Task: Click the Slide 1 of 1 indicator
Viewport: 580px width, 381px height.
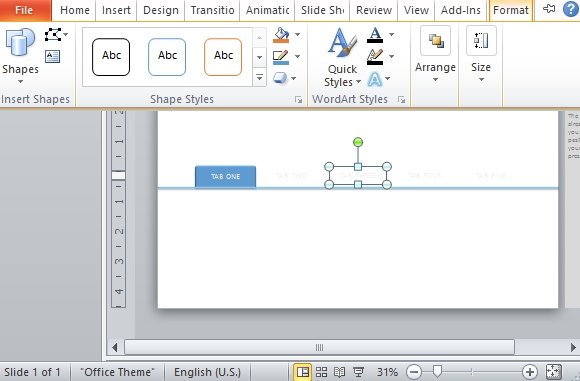Action: [x=32, y=372]
